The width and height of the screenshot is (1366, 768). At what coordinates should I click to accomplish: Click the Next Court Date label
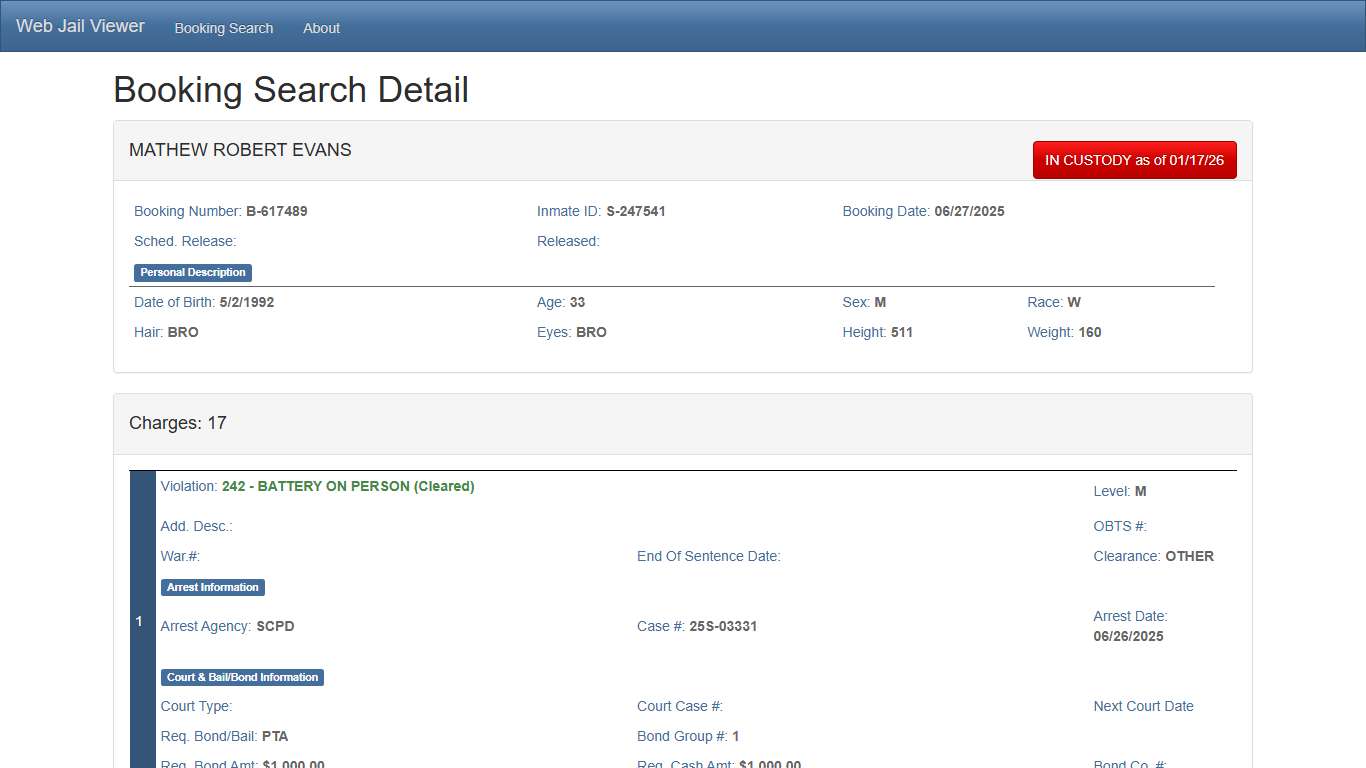click(1143, 706)
